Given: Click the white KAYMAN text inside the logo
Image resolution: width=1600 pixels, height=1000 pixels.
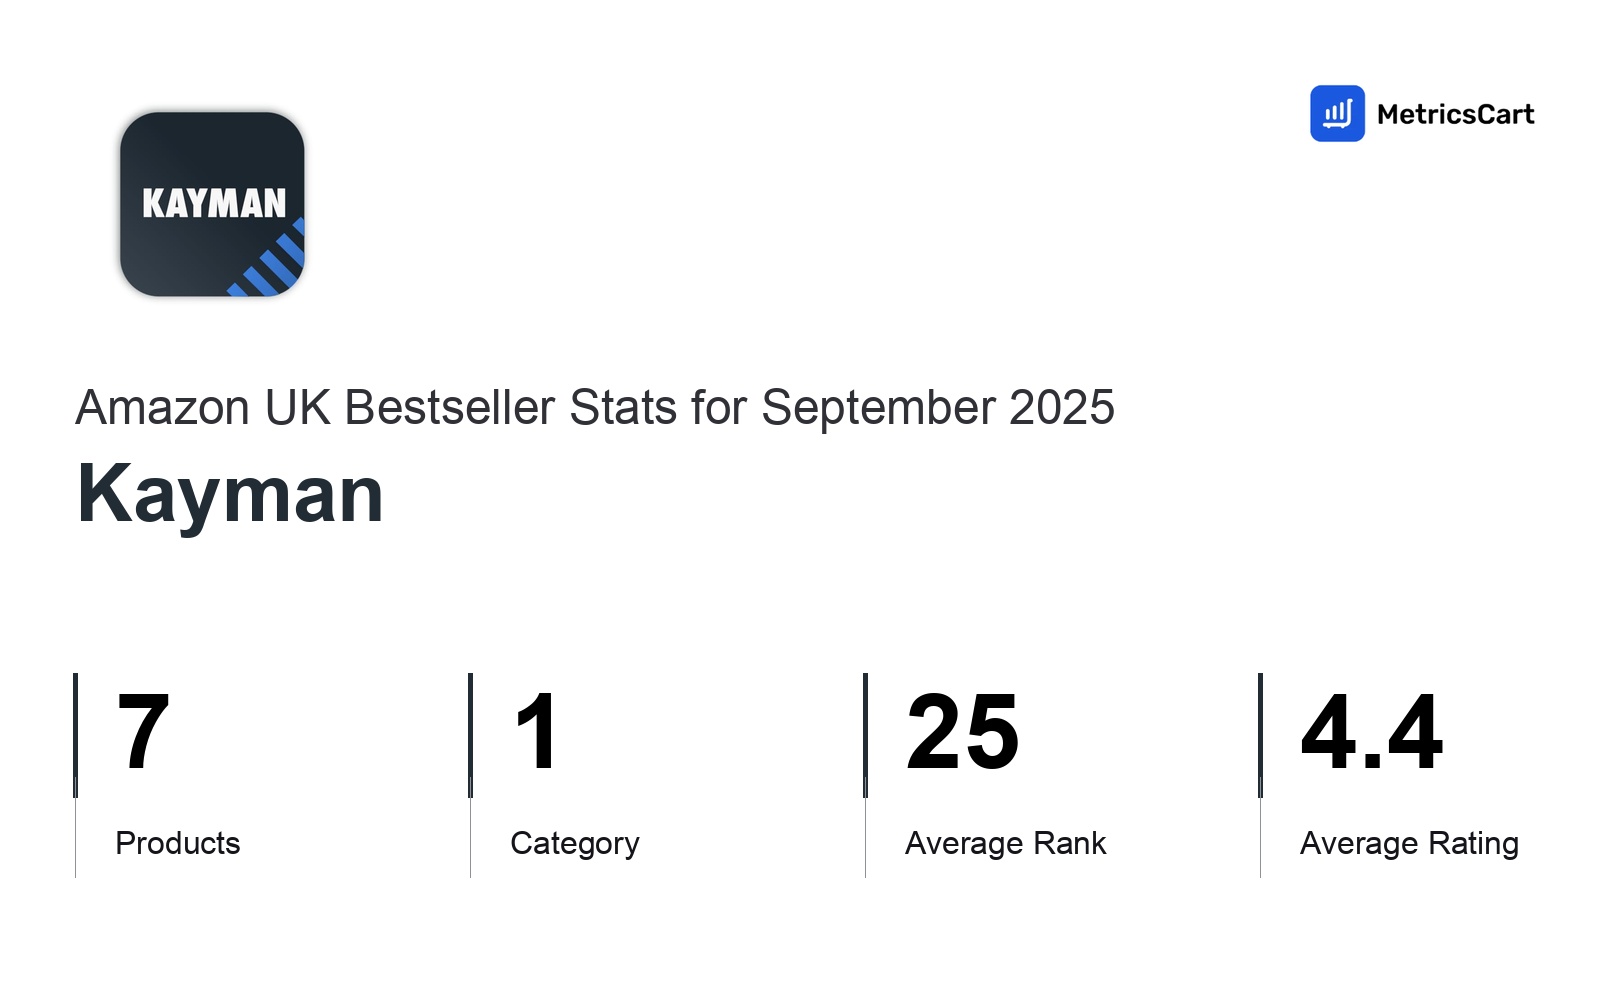Looking at the screenshot, I should [x=214, y=204].
